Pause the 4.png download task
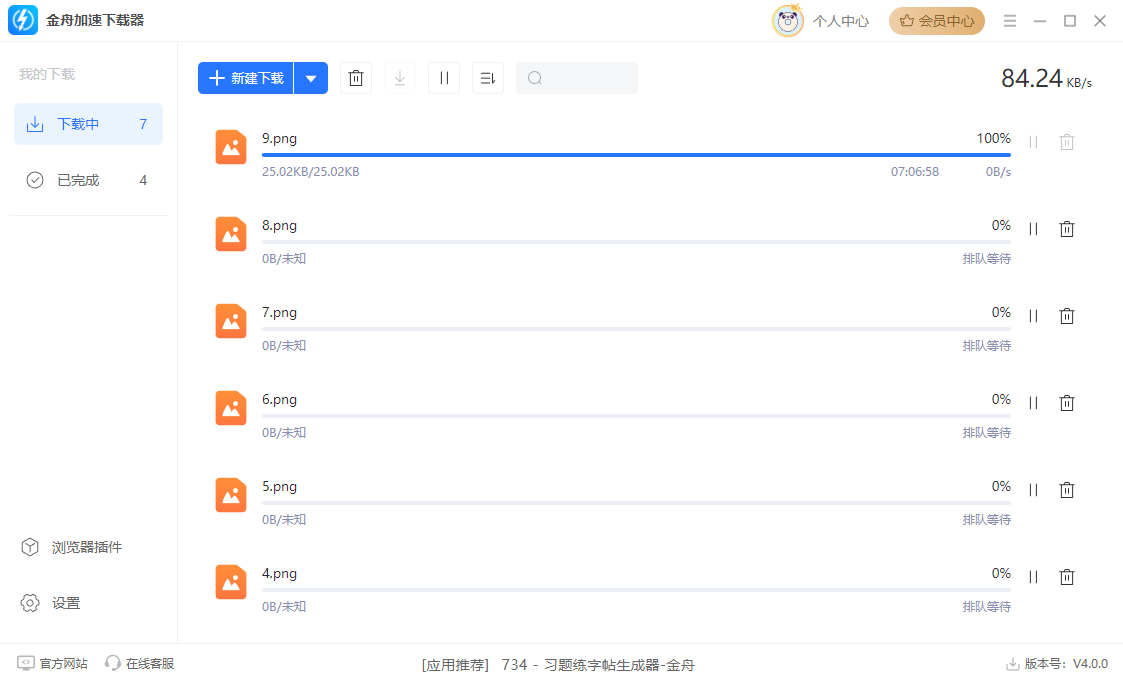Image resolution: width=1123 pixels, height=684 pixels. (1033, 577)
